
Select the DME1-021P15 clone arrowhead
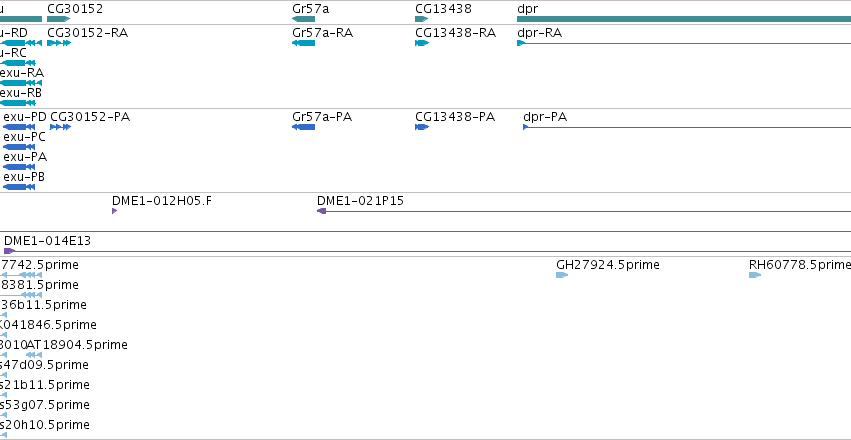click(x=321, y=211)
